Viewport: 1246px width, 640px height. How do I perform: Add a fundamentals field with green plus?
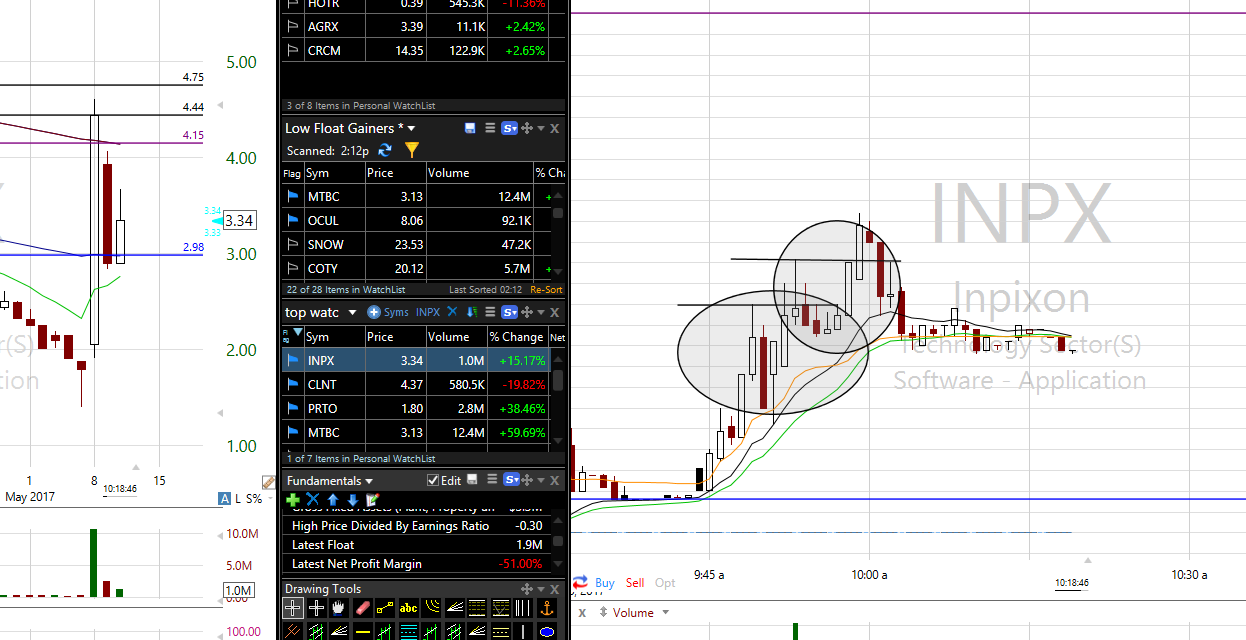[293, 499]
